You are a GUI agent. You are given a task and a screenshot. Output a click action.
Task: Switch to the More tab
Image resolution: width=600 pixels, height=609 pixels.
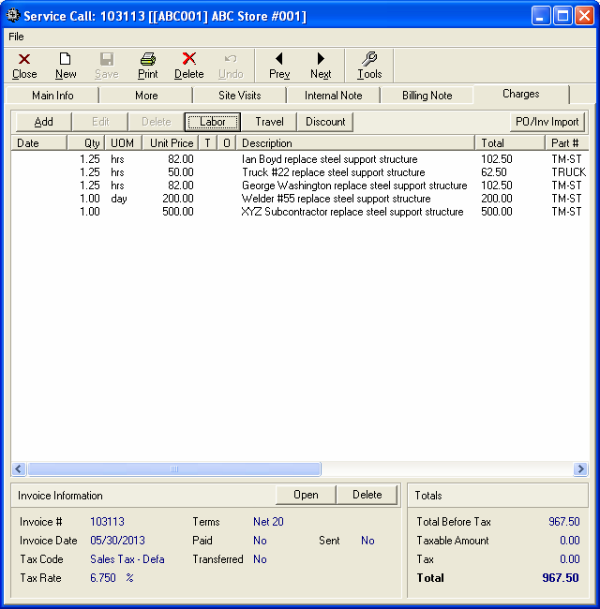pos(146,96)
